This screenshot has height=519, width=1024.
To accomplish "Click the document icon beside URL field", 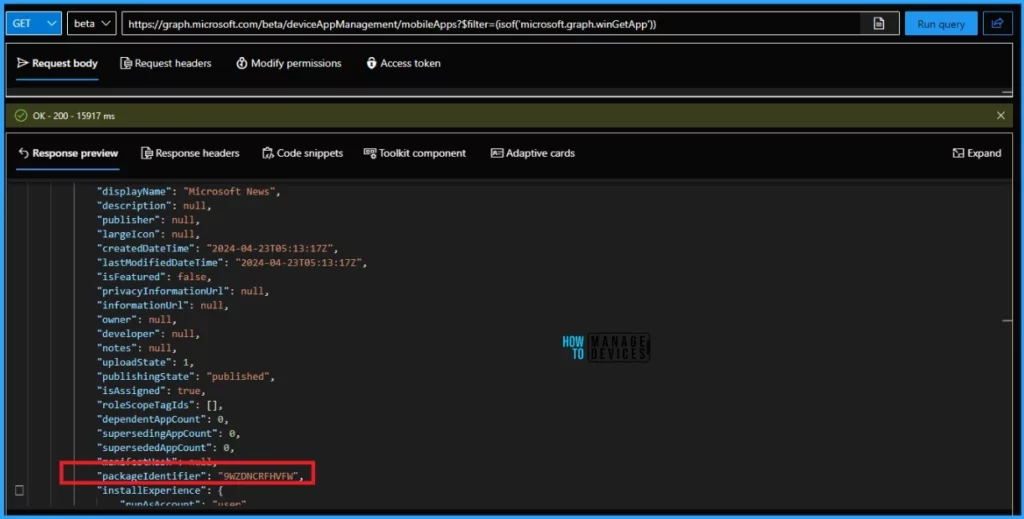I will point(879,24).
